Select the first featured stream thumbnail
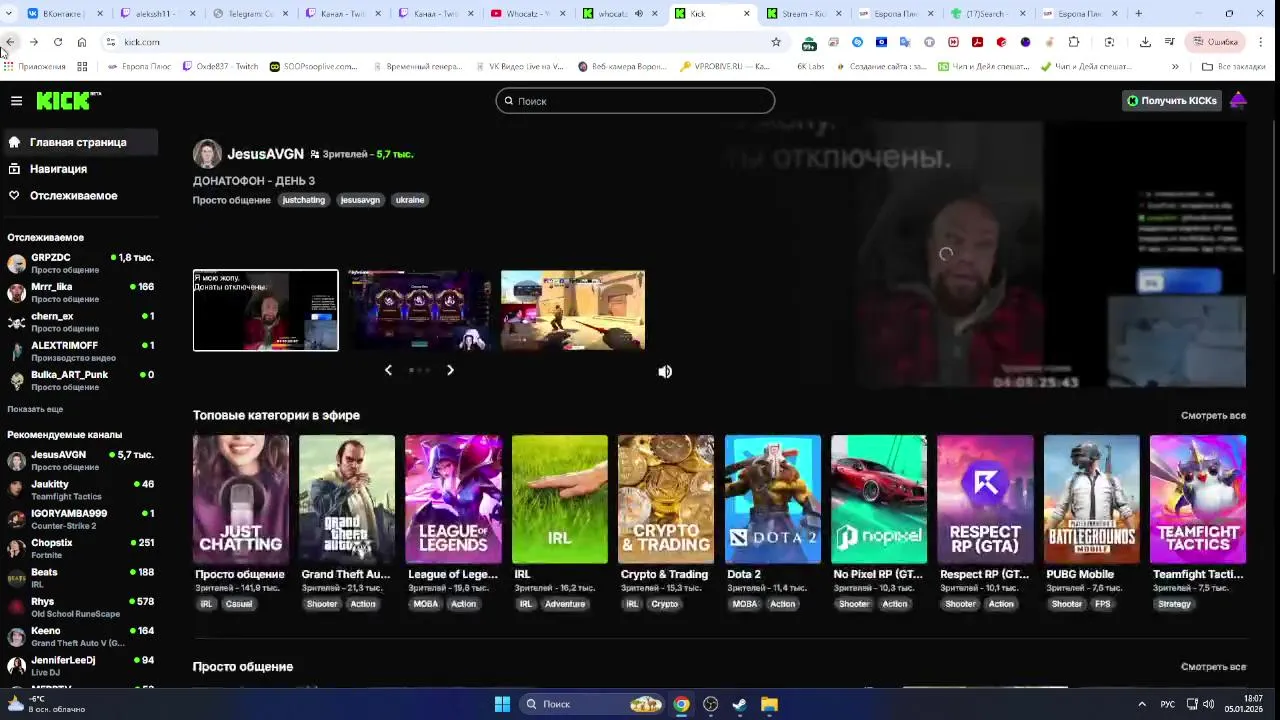 (265, 310)
